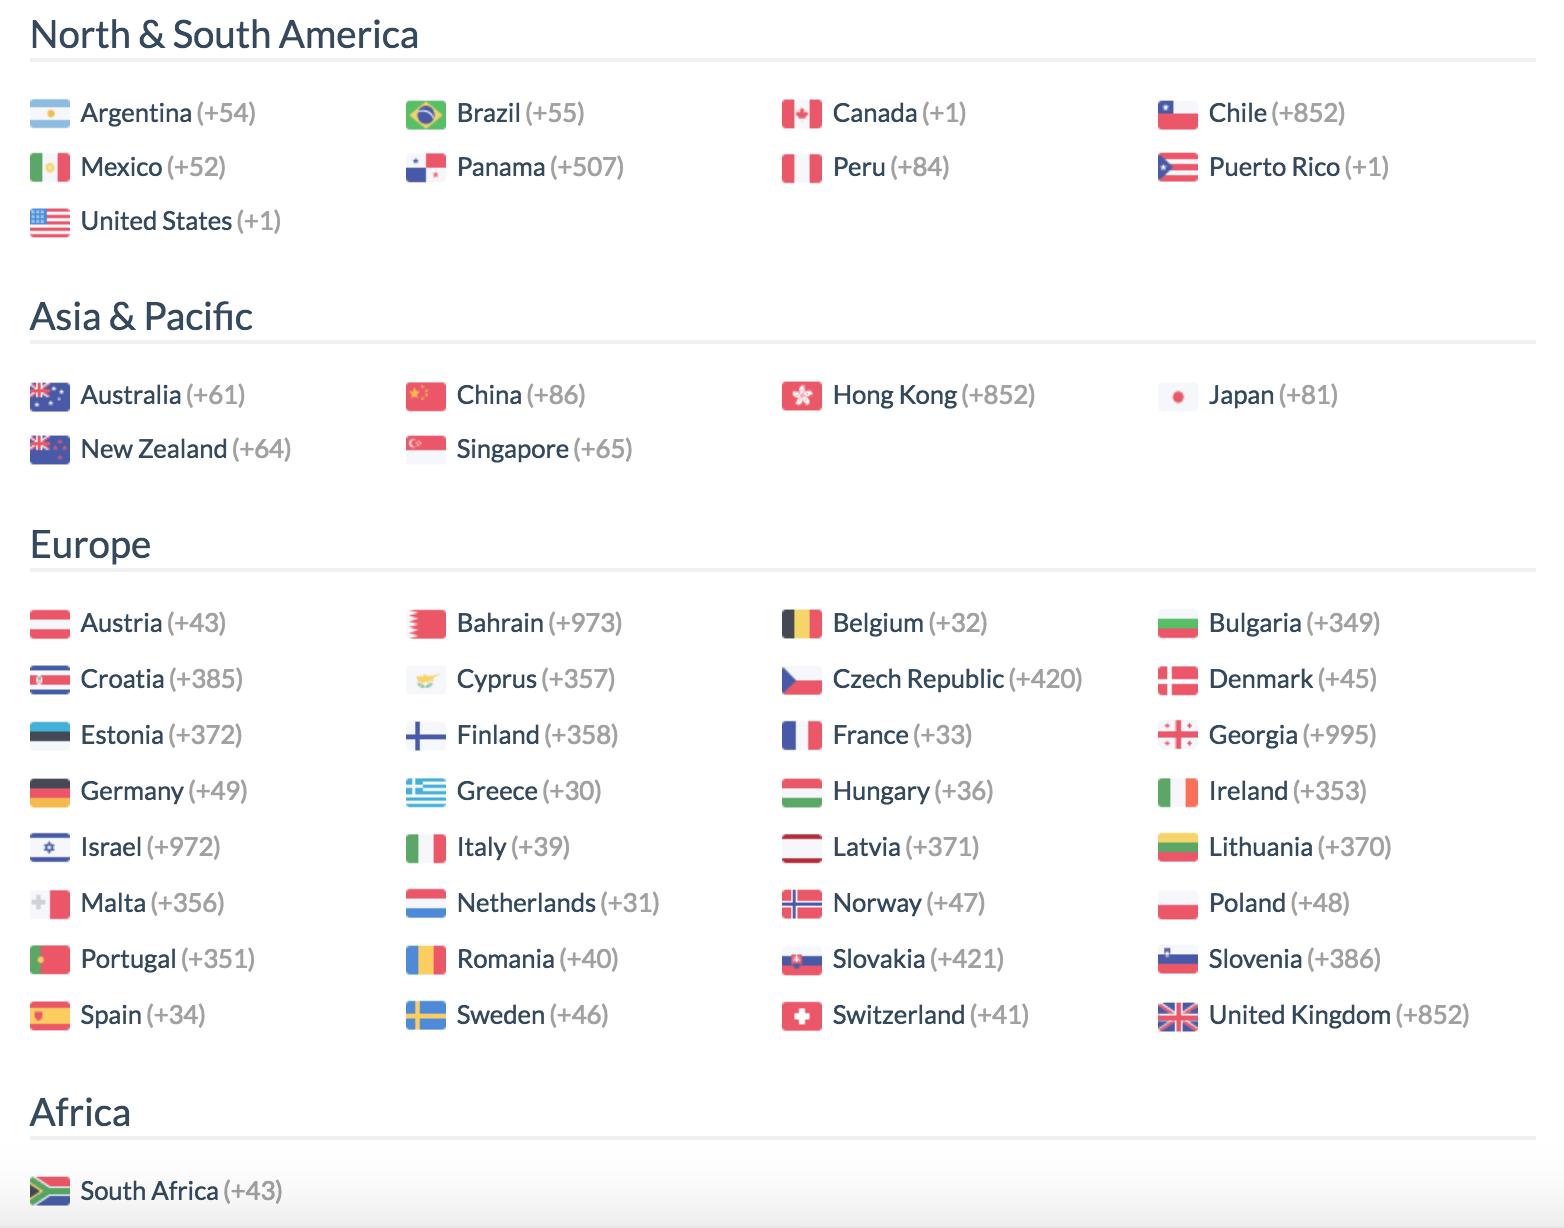Click the Japan flag icon
This screenshot has height=1228, width=1564.
click(x=1178, y=396)
